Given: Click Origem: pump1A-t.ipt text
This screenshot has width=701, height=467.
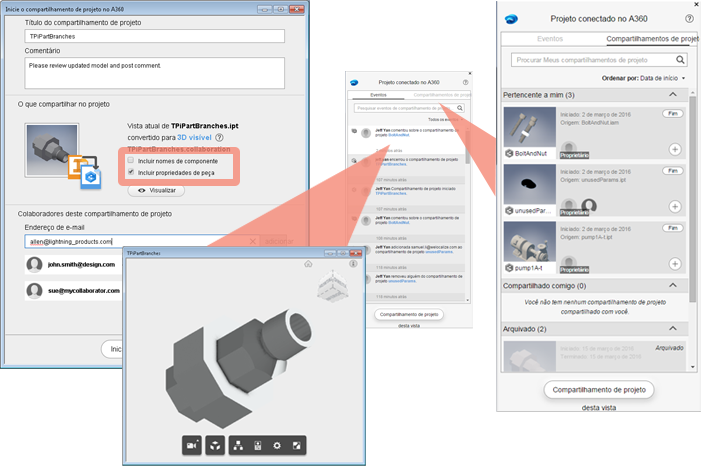Looking at the screenshot, I should pyautogui.click(x=586, y=237).
